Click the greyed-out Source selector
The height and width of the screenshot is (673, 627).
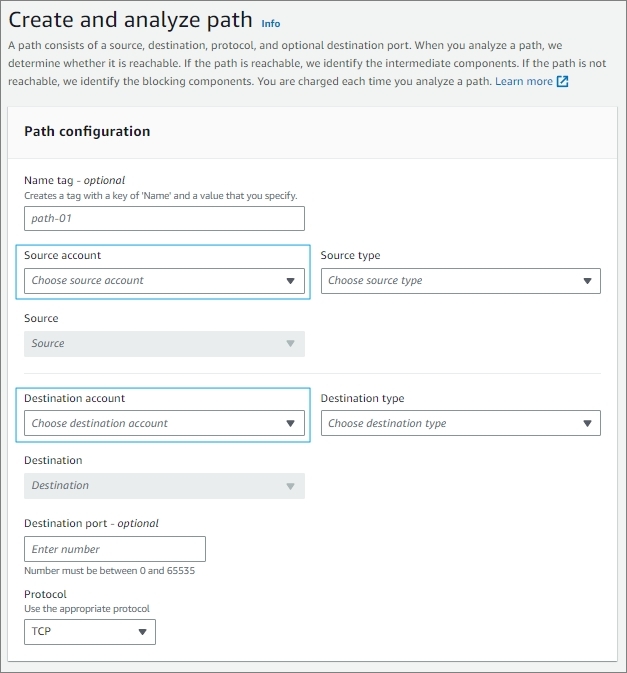tap(164, 343)
